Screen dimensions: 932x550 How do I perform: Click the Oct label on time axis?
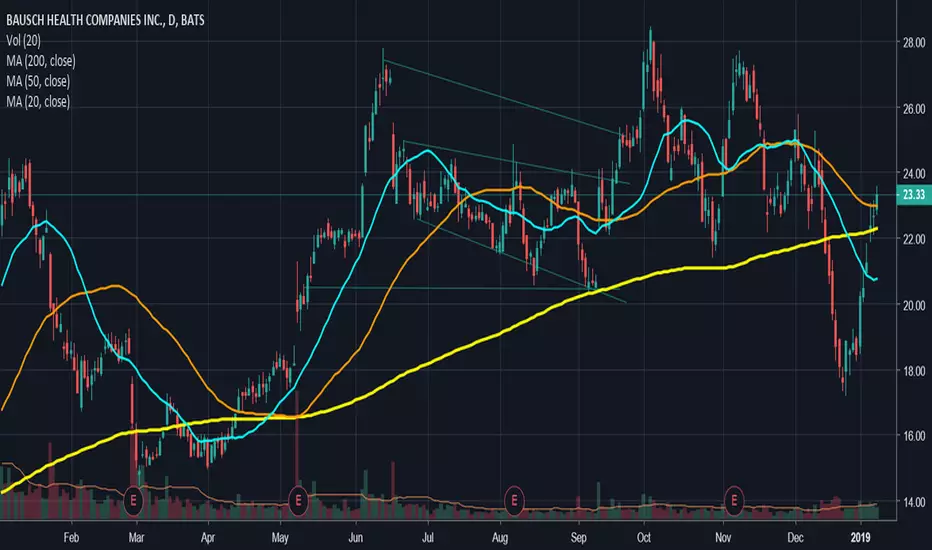coord(644,538)
